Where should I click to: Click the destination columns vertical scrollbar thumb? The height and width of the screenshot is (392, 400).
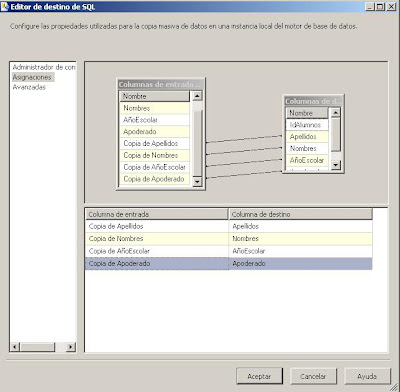336,134
